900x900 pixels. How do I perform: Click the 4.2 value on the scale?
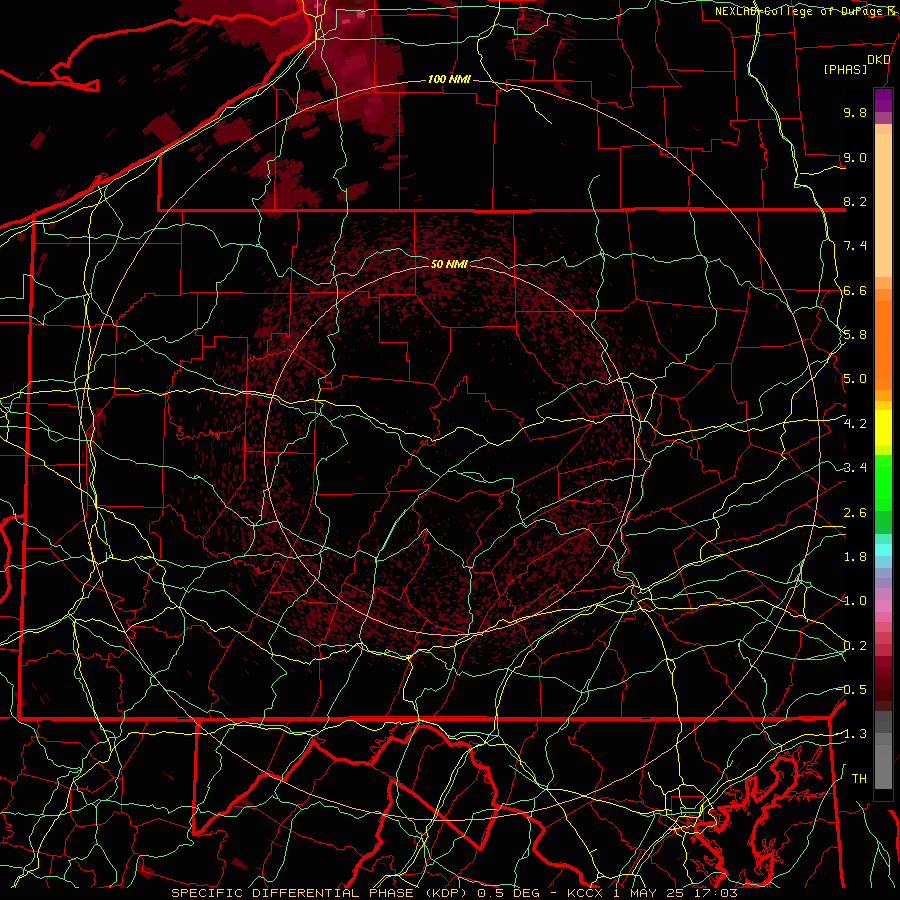(x=855, y=424)
